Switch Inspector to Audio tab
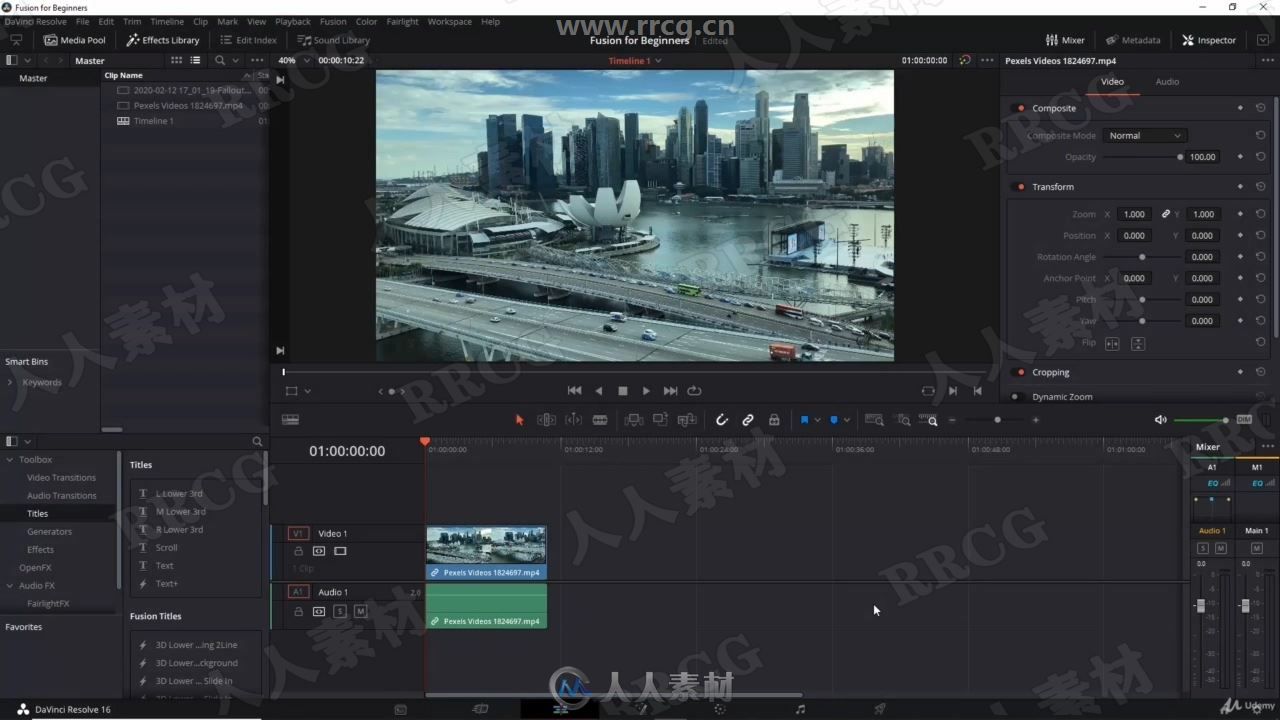Image resolution: width=1280 pixels, height=720 pixels. [1167, 82]
